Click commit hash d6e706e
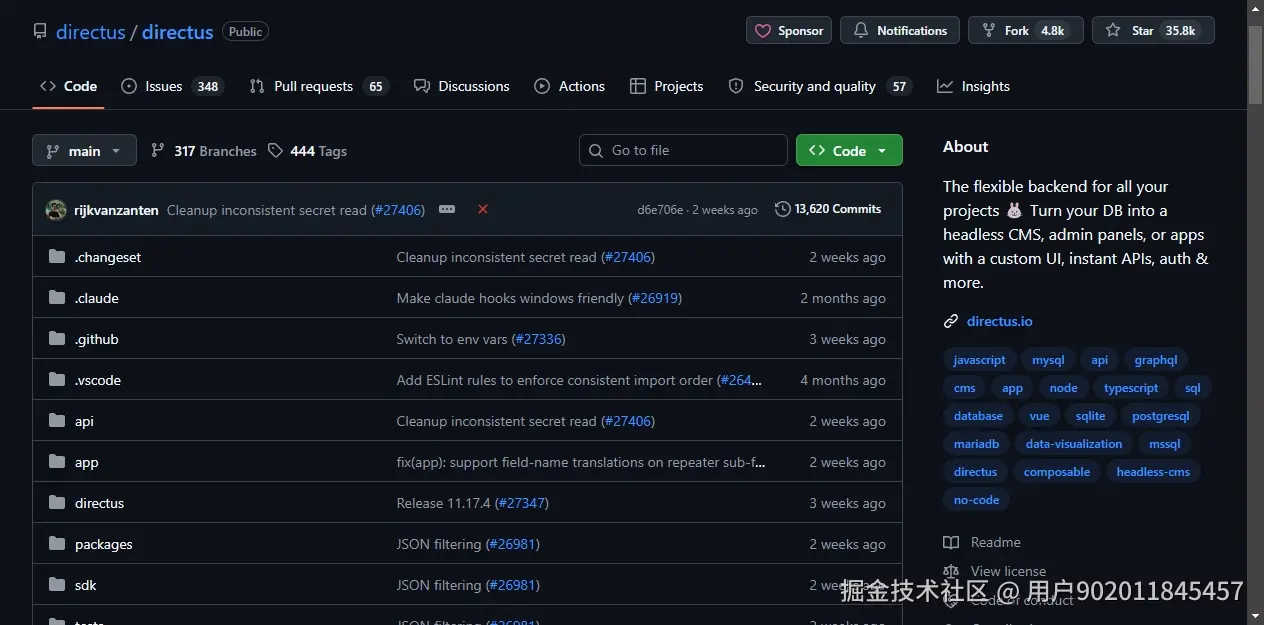This screenshot has width=1264, height=625. coord(660,210)
